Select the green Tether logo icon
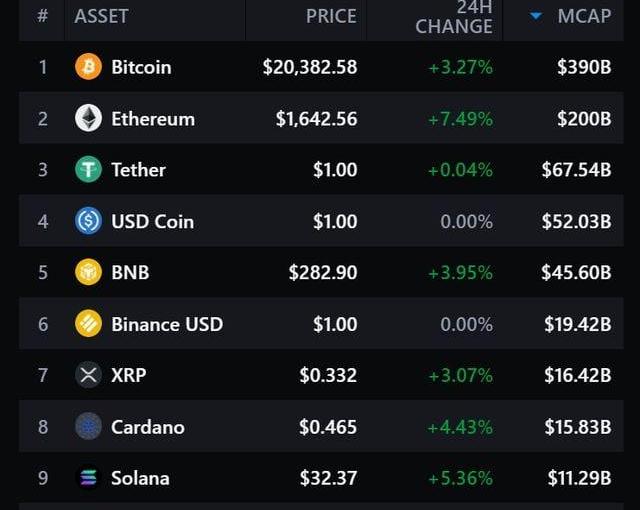 pyautogui.click(x=88, y=169)
